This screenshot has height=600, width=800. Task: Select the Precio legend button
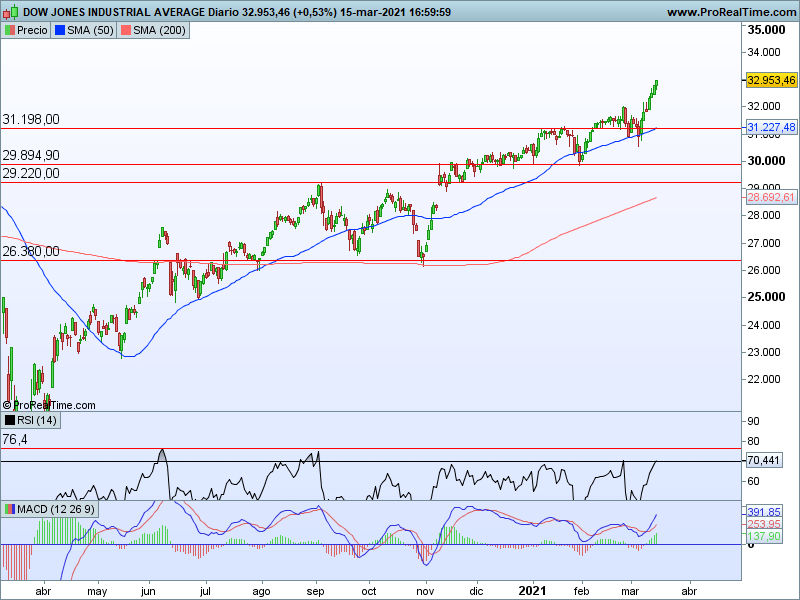26,31
